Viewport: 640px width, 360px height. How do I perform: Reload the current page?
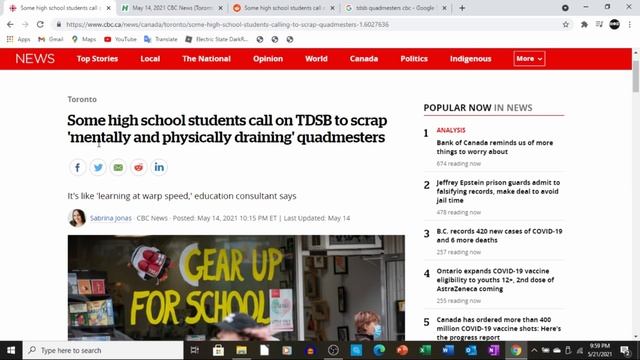pyautogui.click(x=40, y=24)
